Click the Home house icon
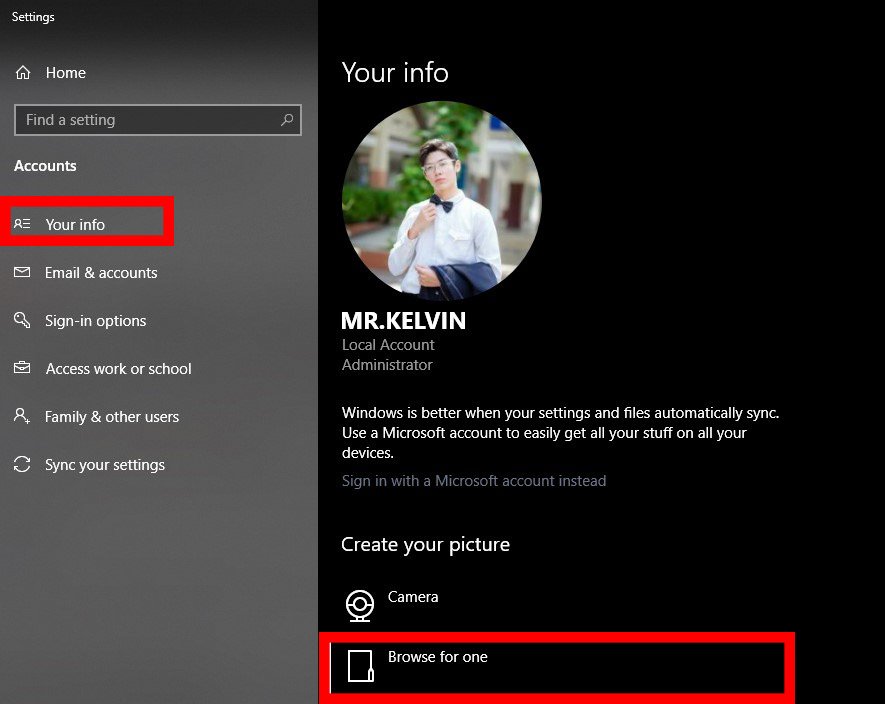The height and width of the screenshot is (704, 885). (23, 73)
